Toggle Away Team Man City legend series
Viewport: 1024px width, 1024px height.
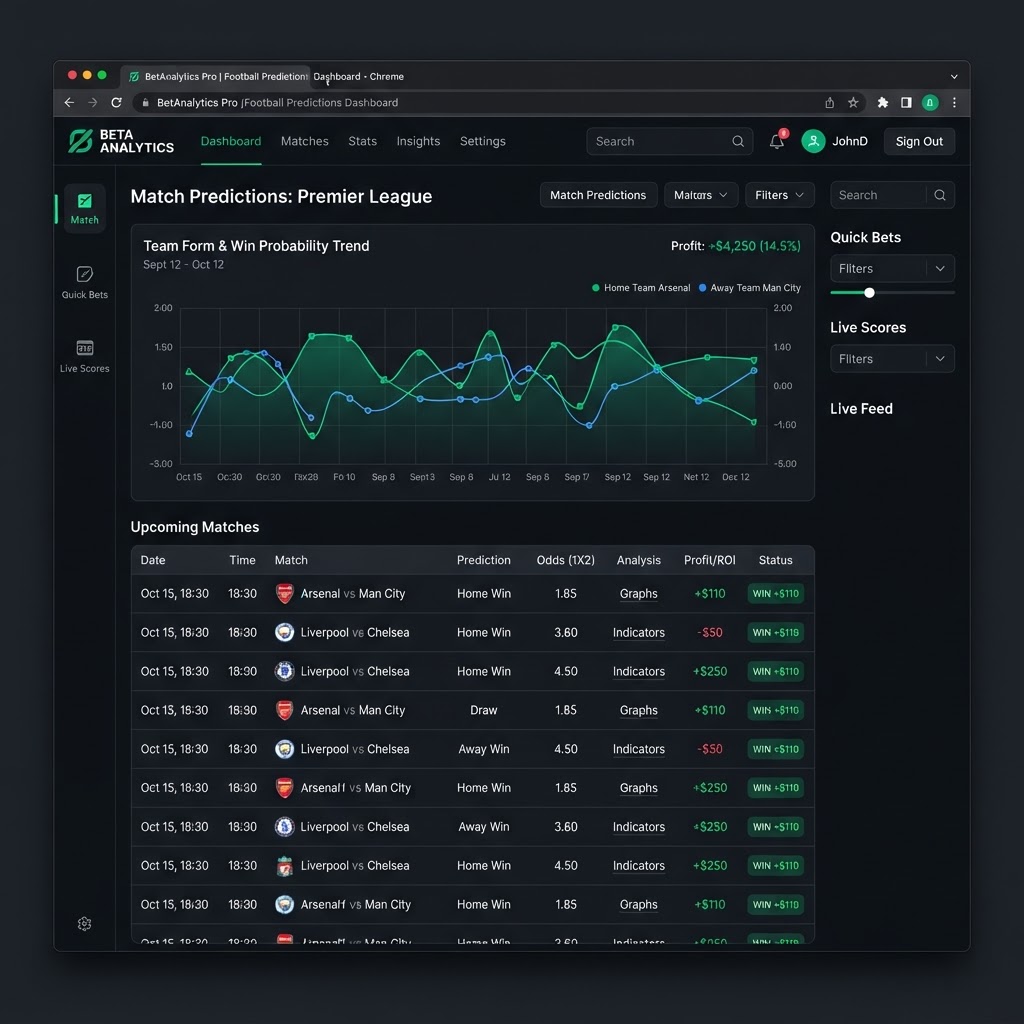click(749, 287)
